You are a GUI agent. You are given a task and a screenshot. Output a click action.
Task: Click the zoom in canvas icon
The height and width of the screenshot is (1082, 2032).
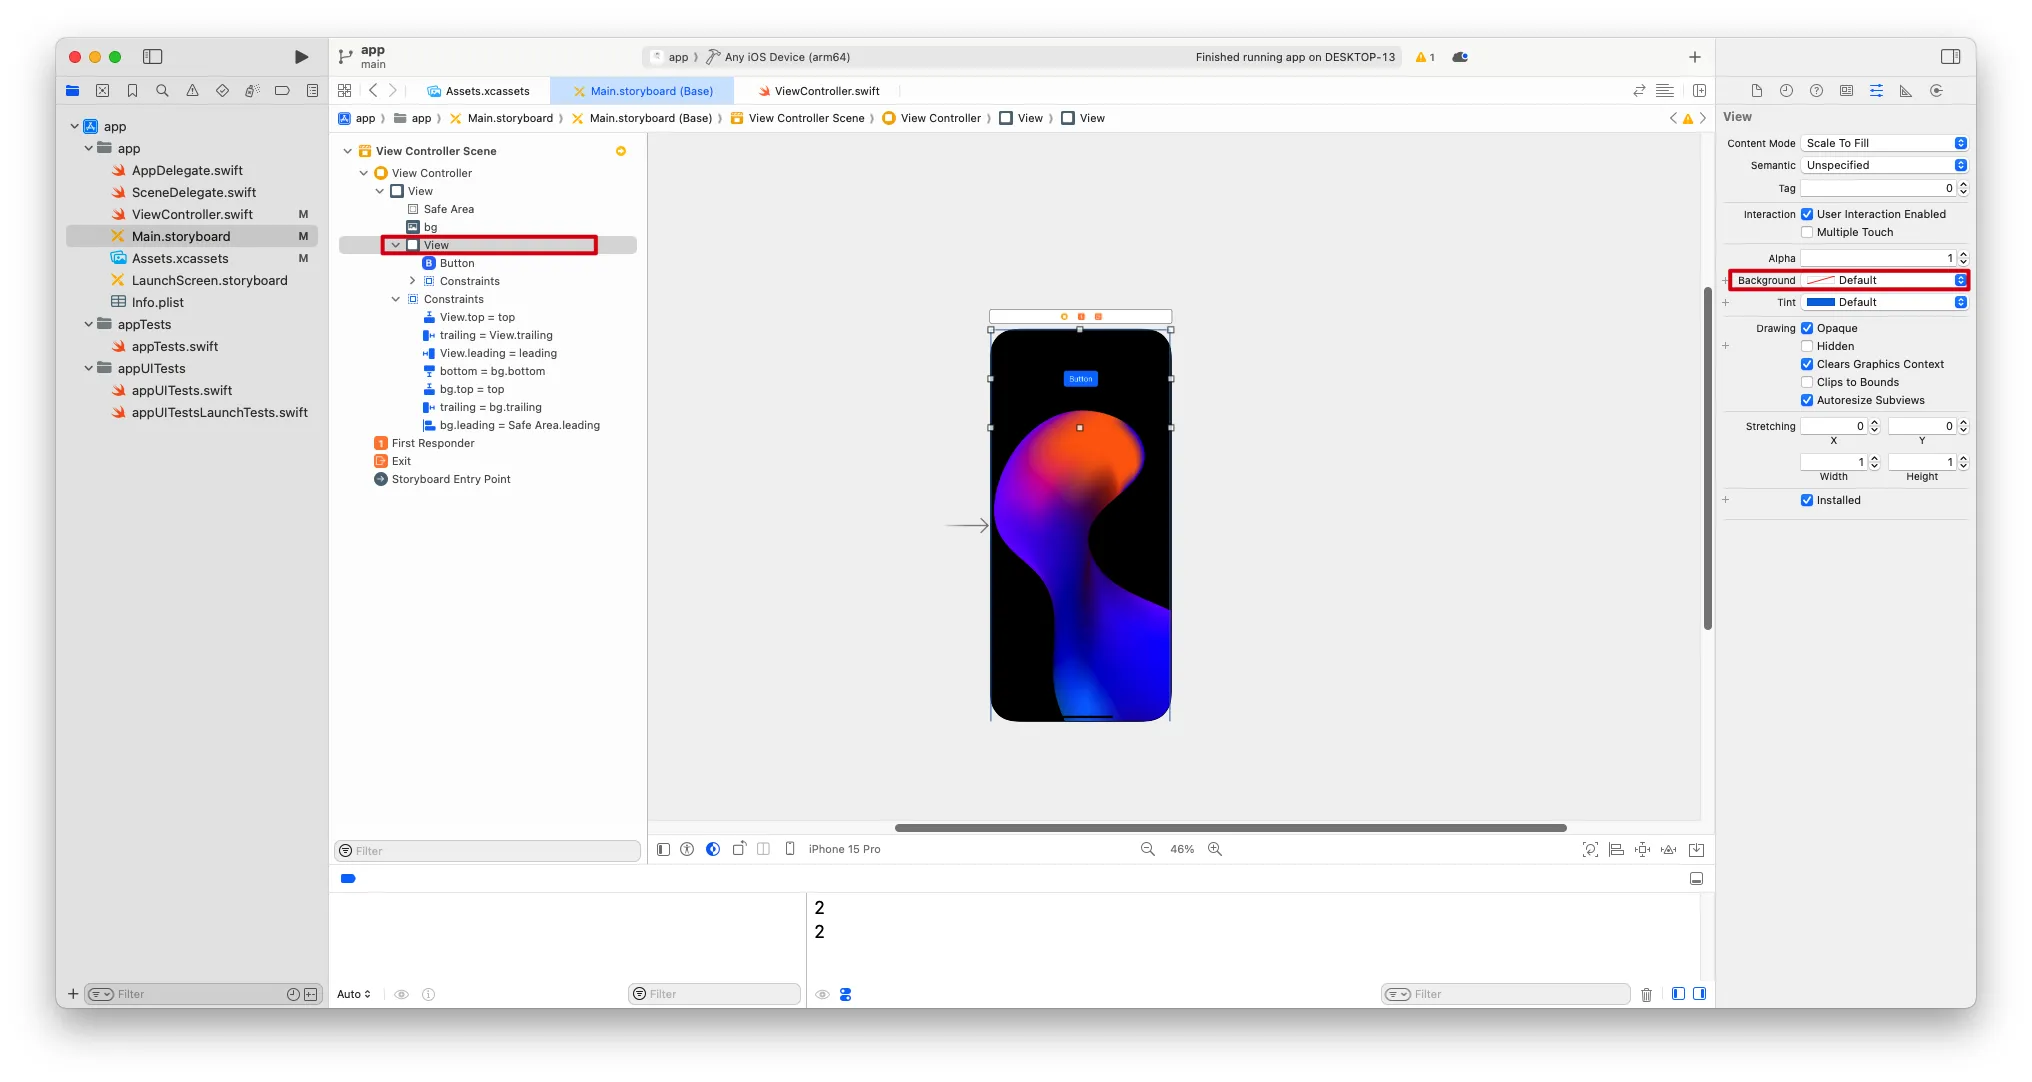coord(1215,849)
